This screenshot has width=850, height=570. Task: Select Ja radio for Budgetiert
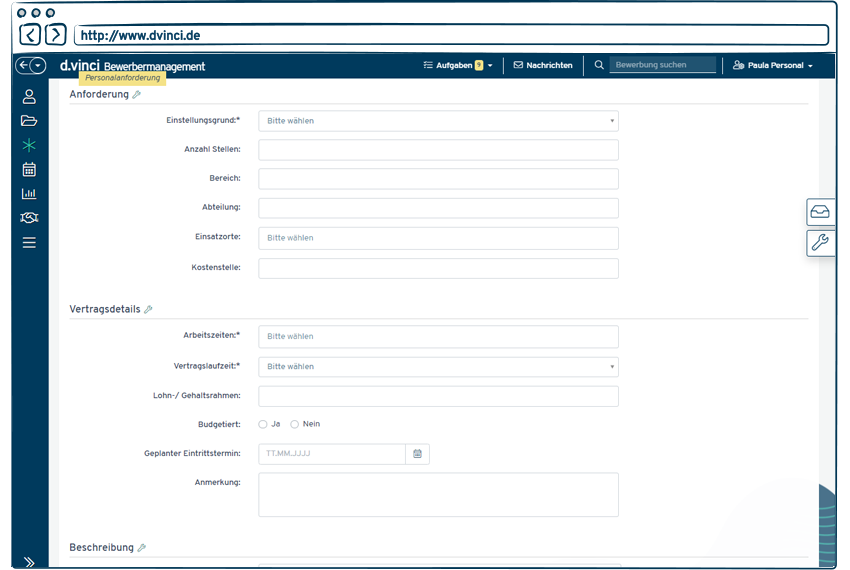click(x=263, y=424)
